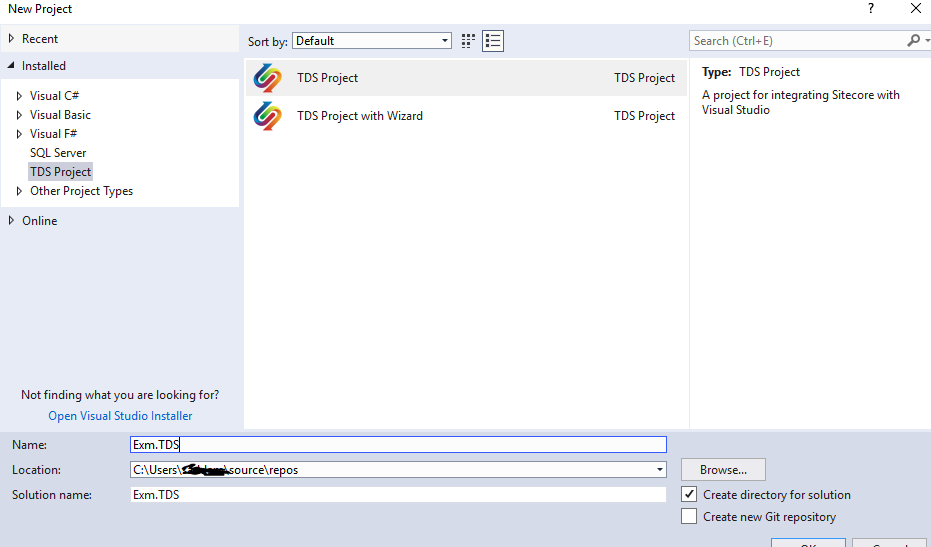The height and width of the screenshot is (547, 931).
Task: Select TDS Project in the tree
Action: pyautogui.click(x=61, y=172)
